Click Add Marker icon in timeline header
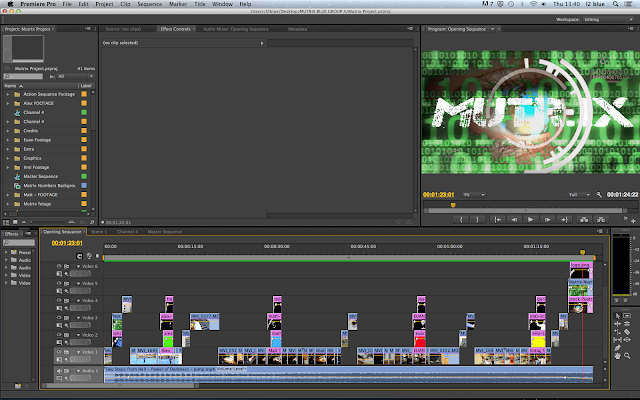Viewport: 640px width, 400px height. (x=97, y=256)
